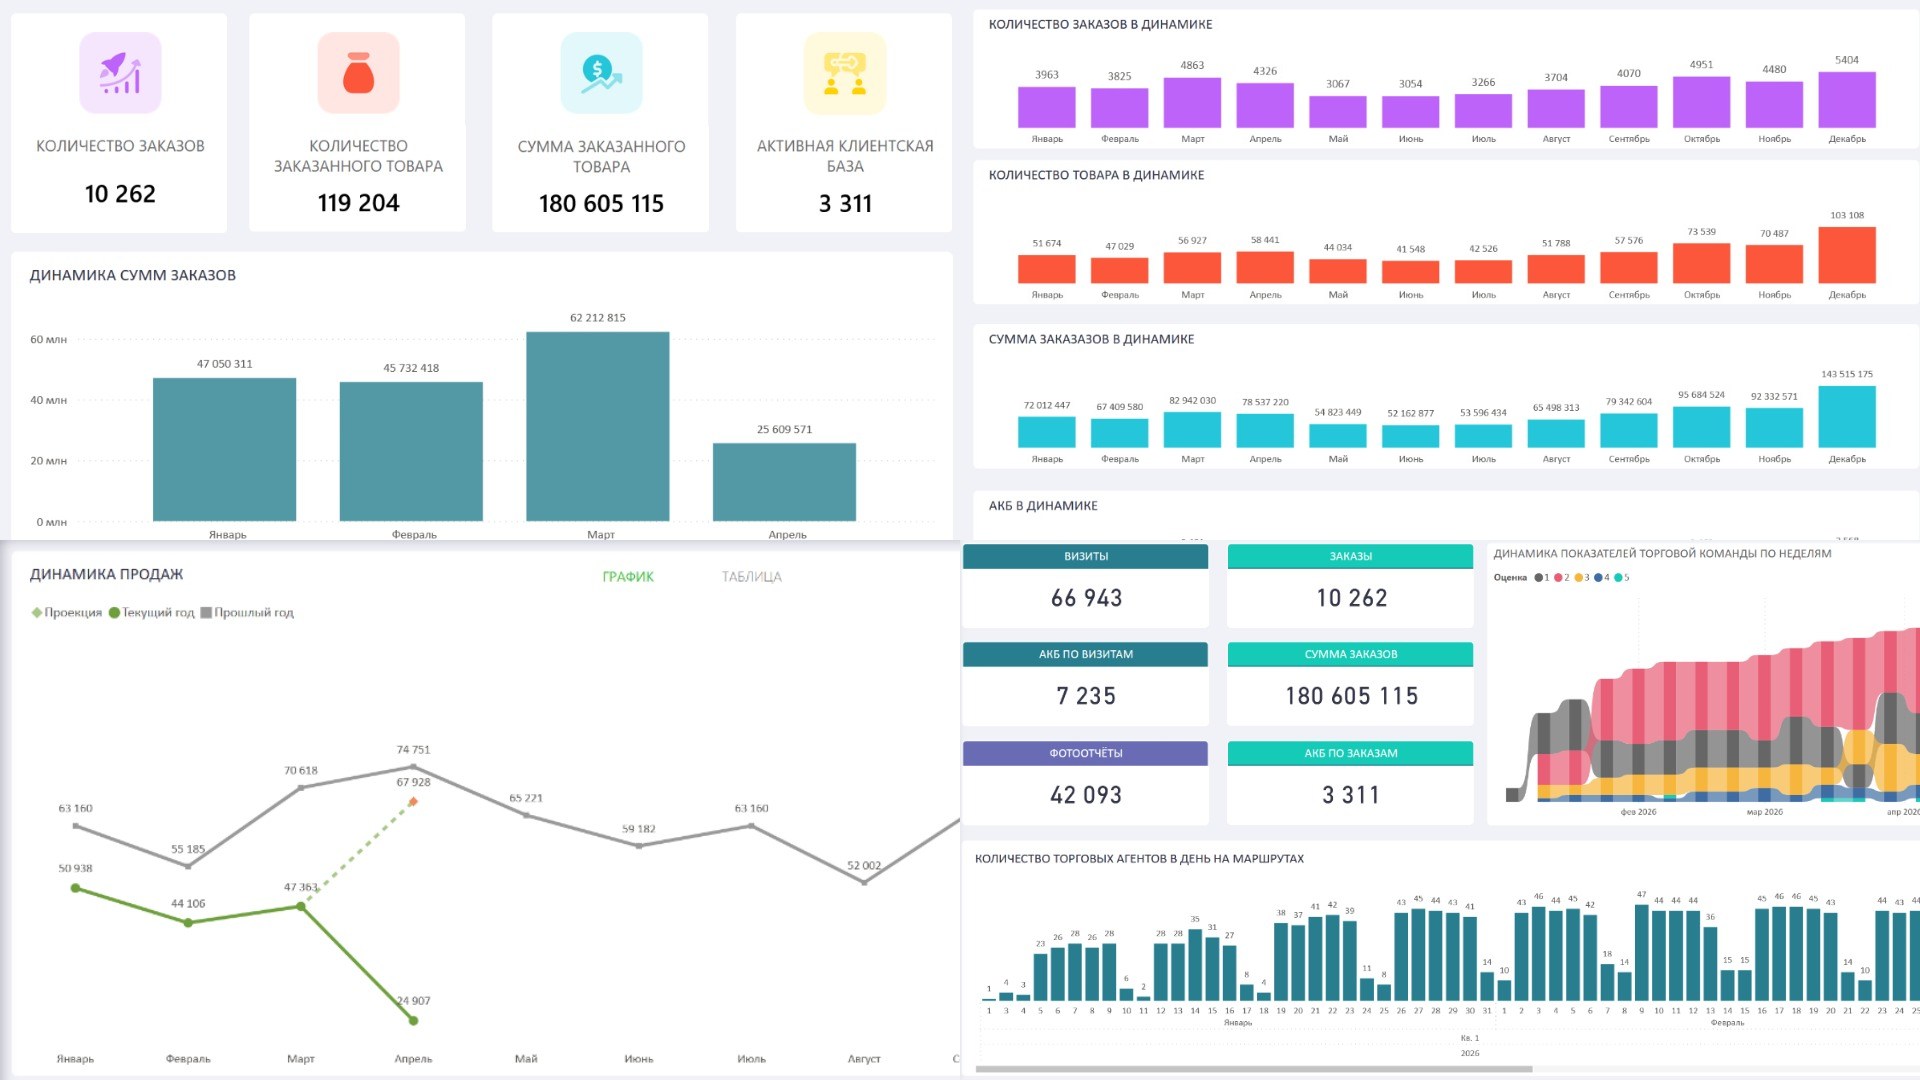
Task: Click the АКБ ПО ЗАКАЗАМ card header
Action: coord(1350,754)
